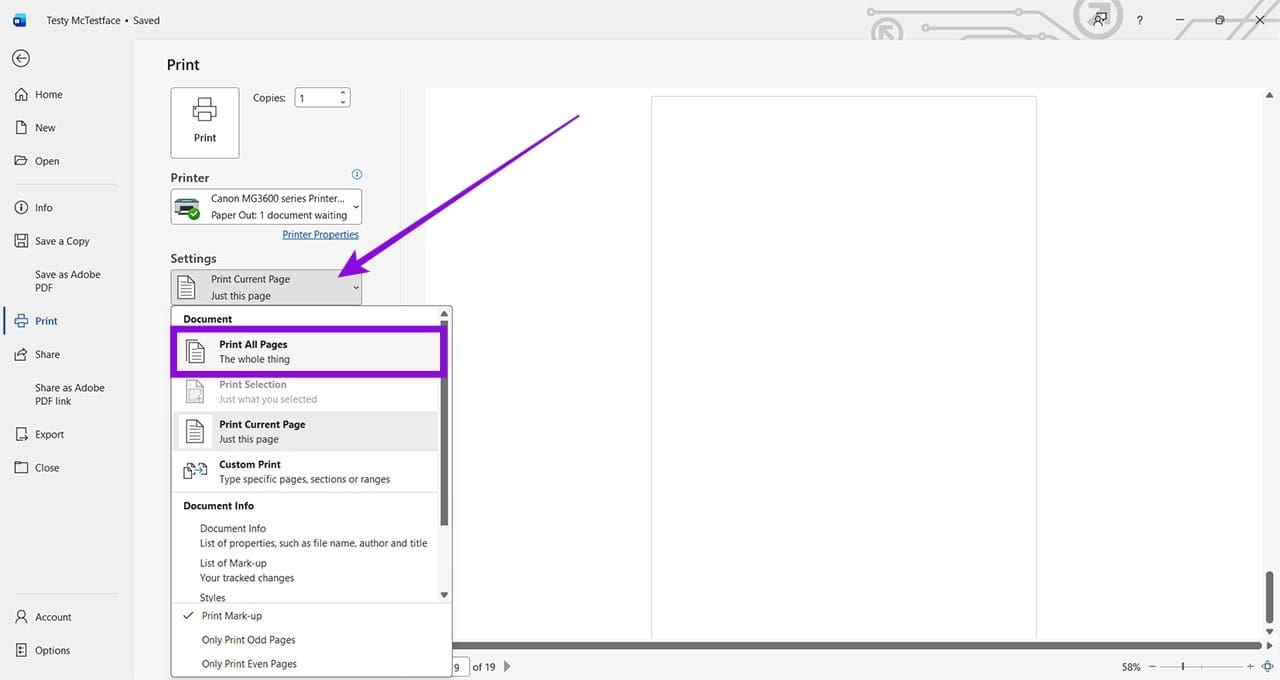Select Custom Print option

[x=306, y=471]
